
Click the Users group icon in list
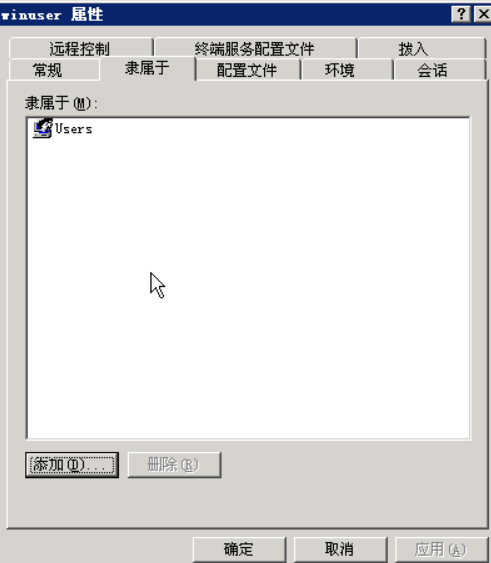tap(42, 129)
